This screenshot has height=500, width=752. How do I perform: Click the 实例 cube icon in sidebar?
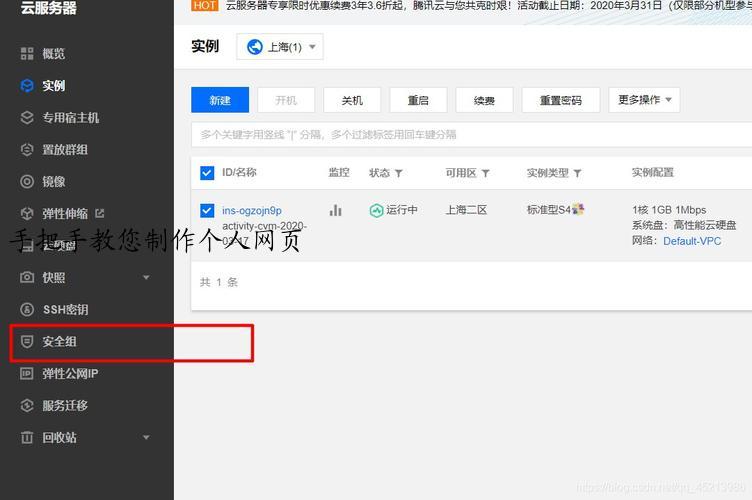tap(27, 86)
